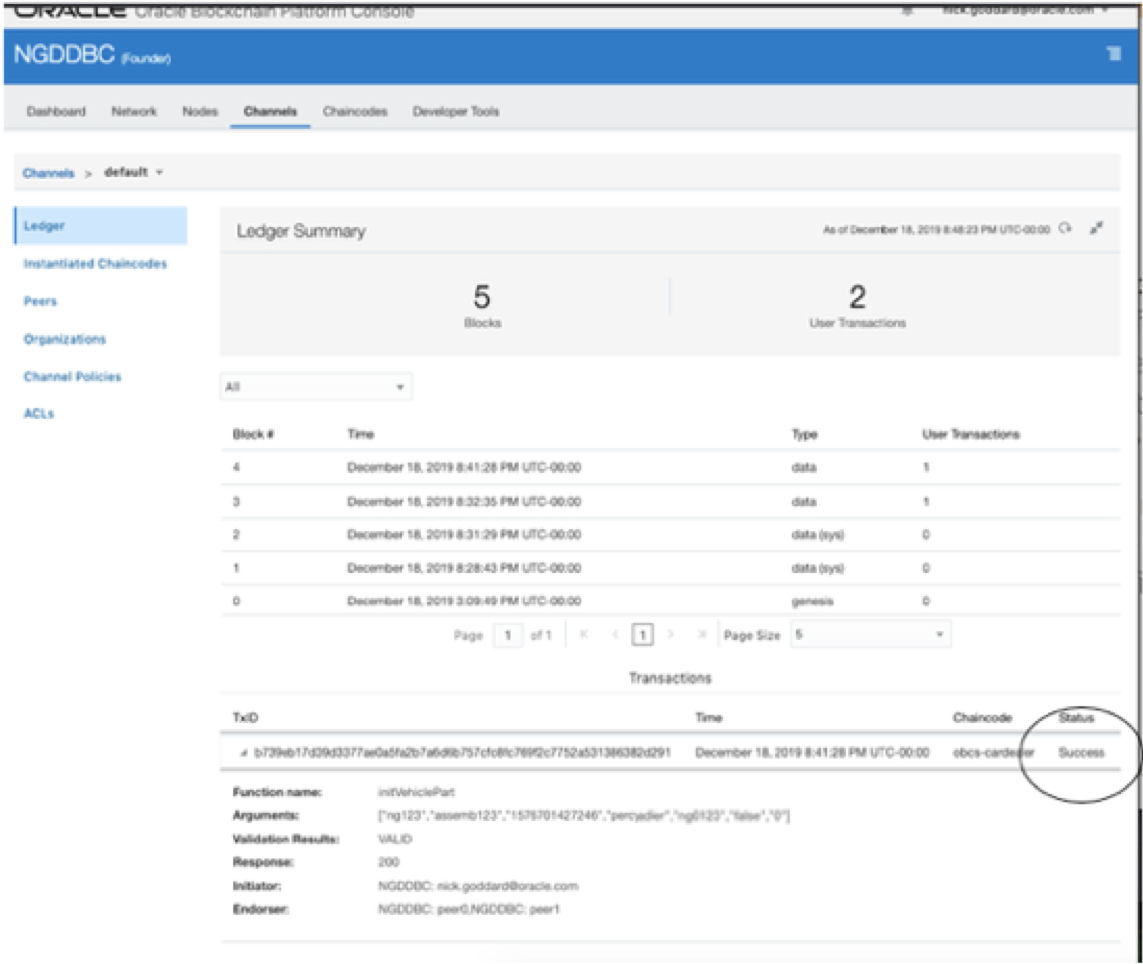Open the Page Size dropdown
The height and width of the screenshot is (964, 1143).
point(870,635)
